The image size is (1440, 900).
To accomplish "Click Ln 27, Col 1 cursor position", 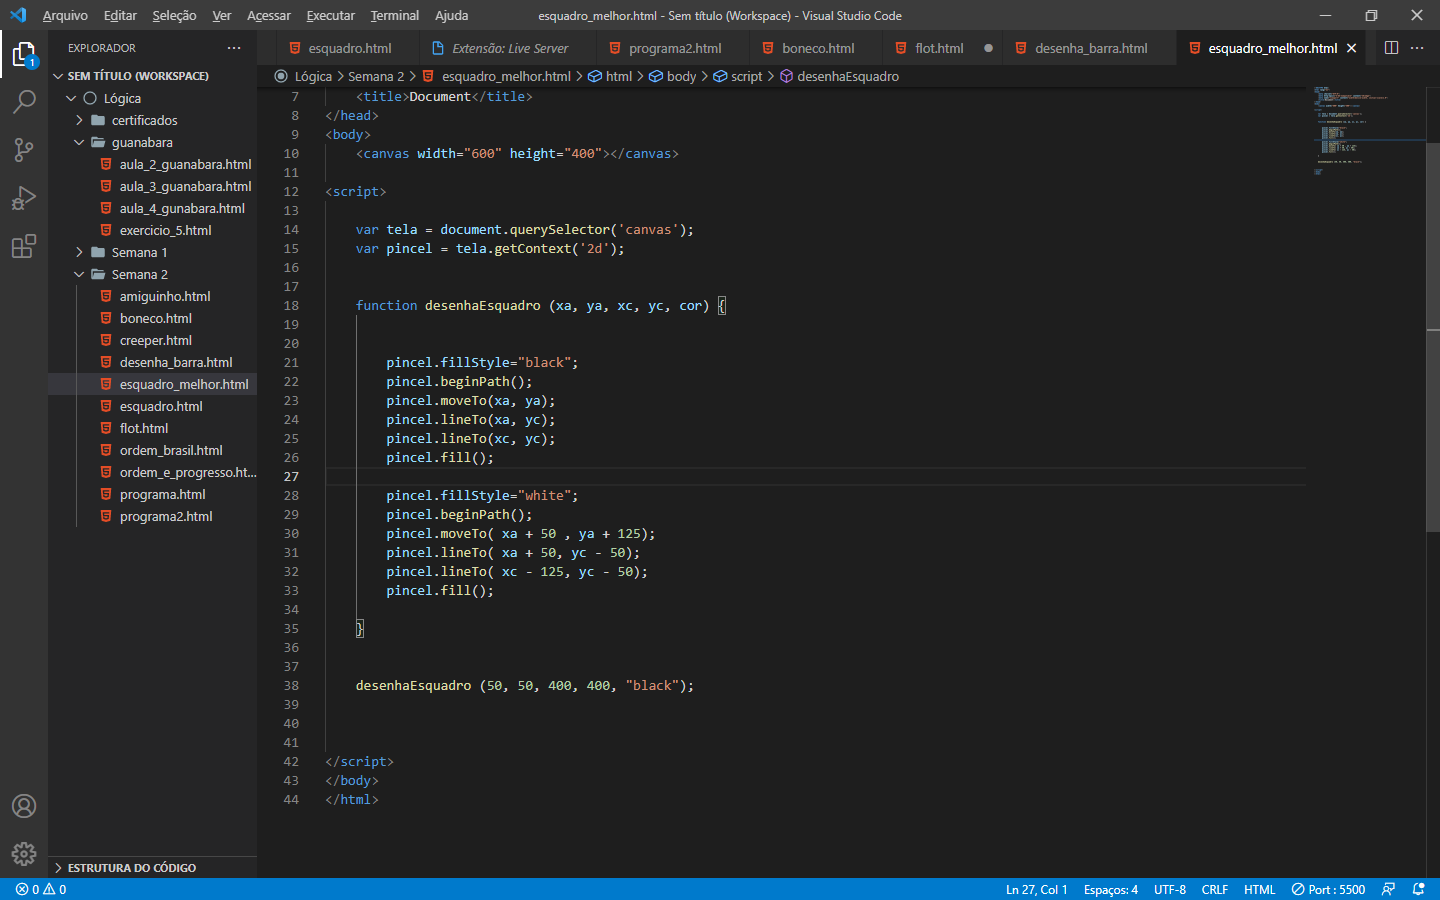I will [1036, 889].
